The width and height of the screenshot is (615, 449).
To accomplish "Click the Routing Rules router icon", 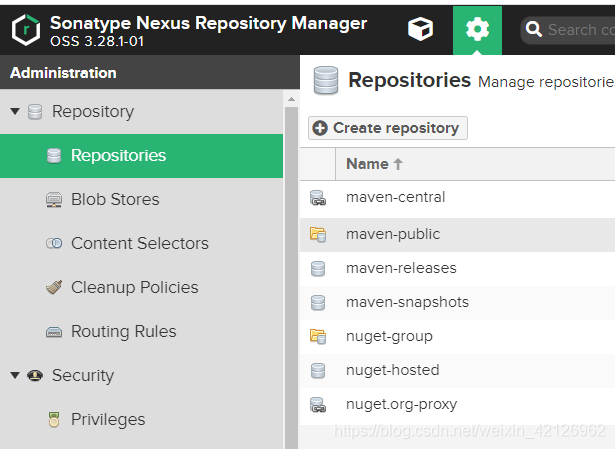I will click(54, 333).
